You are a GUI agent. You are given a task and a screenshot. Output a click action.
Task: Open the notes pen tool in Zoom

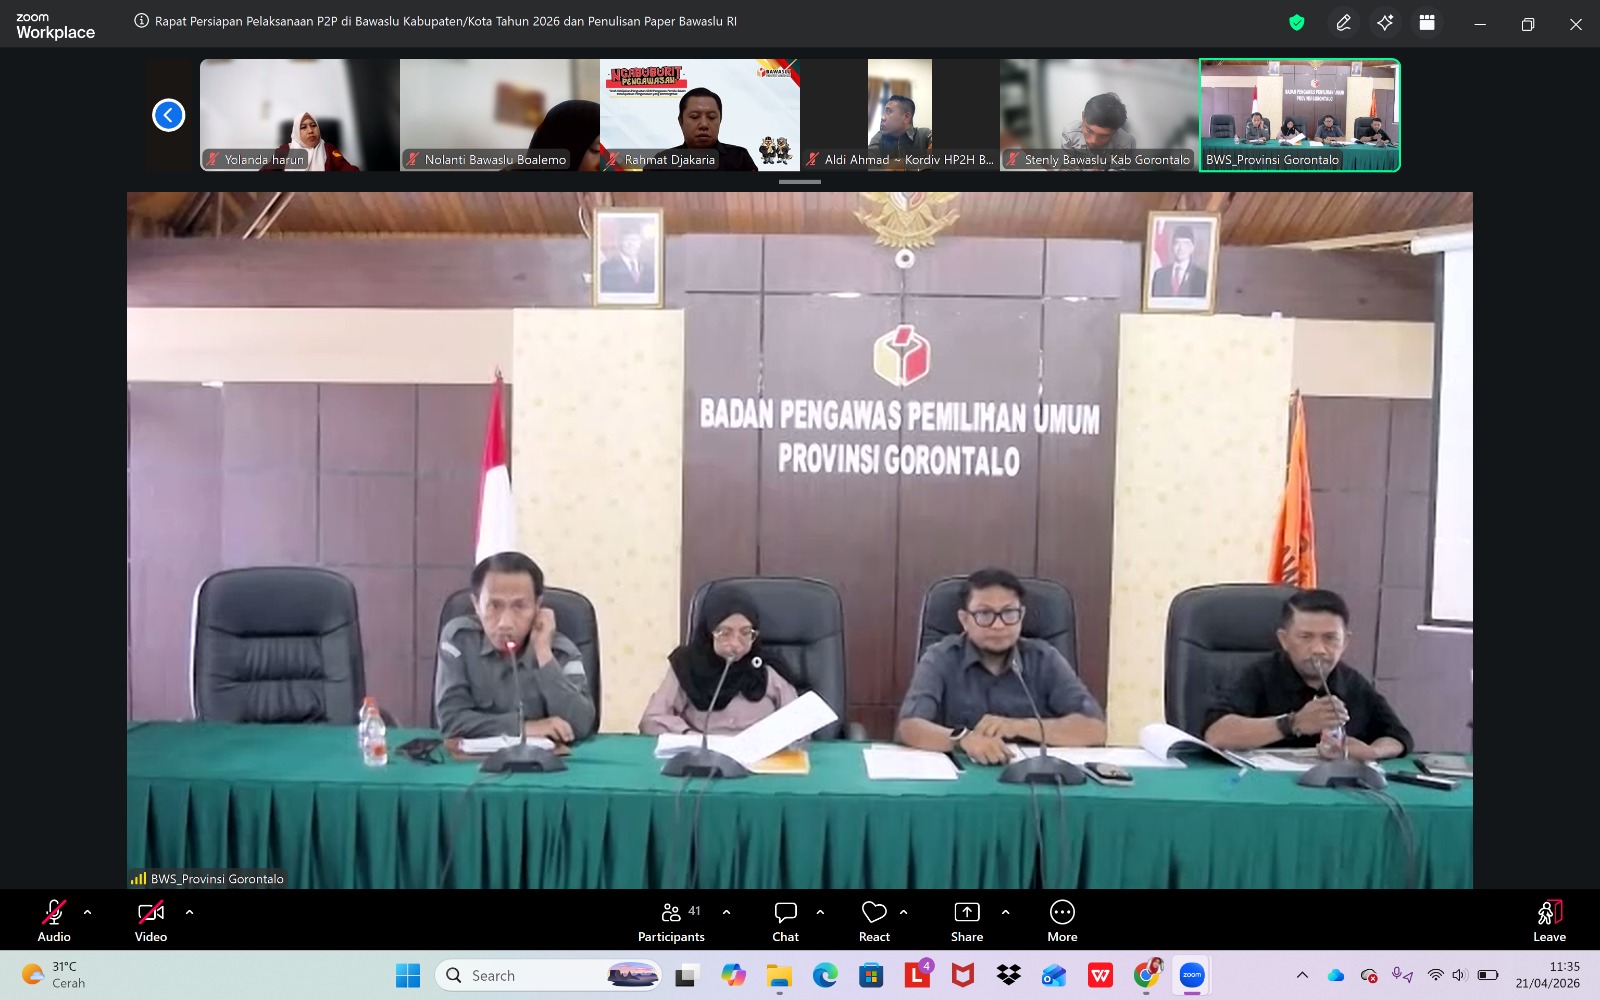coord(1344,22)
